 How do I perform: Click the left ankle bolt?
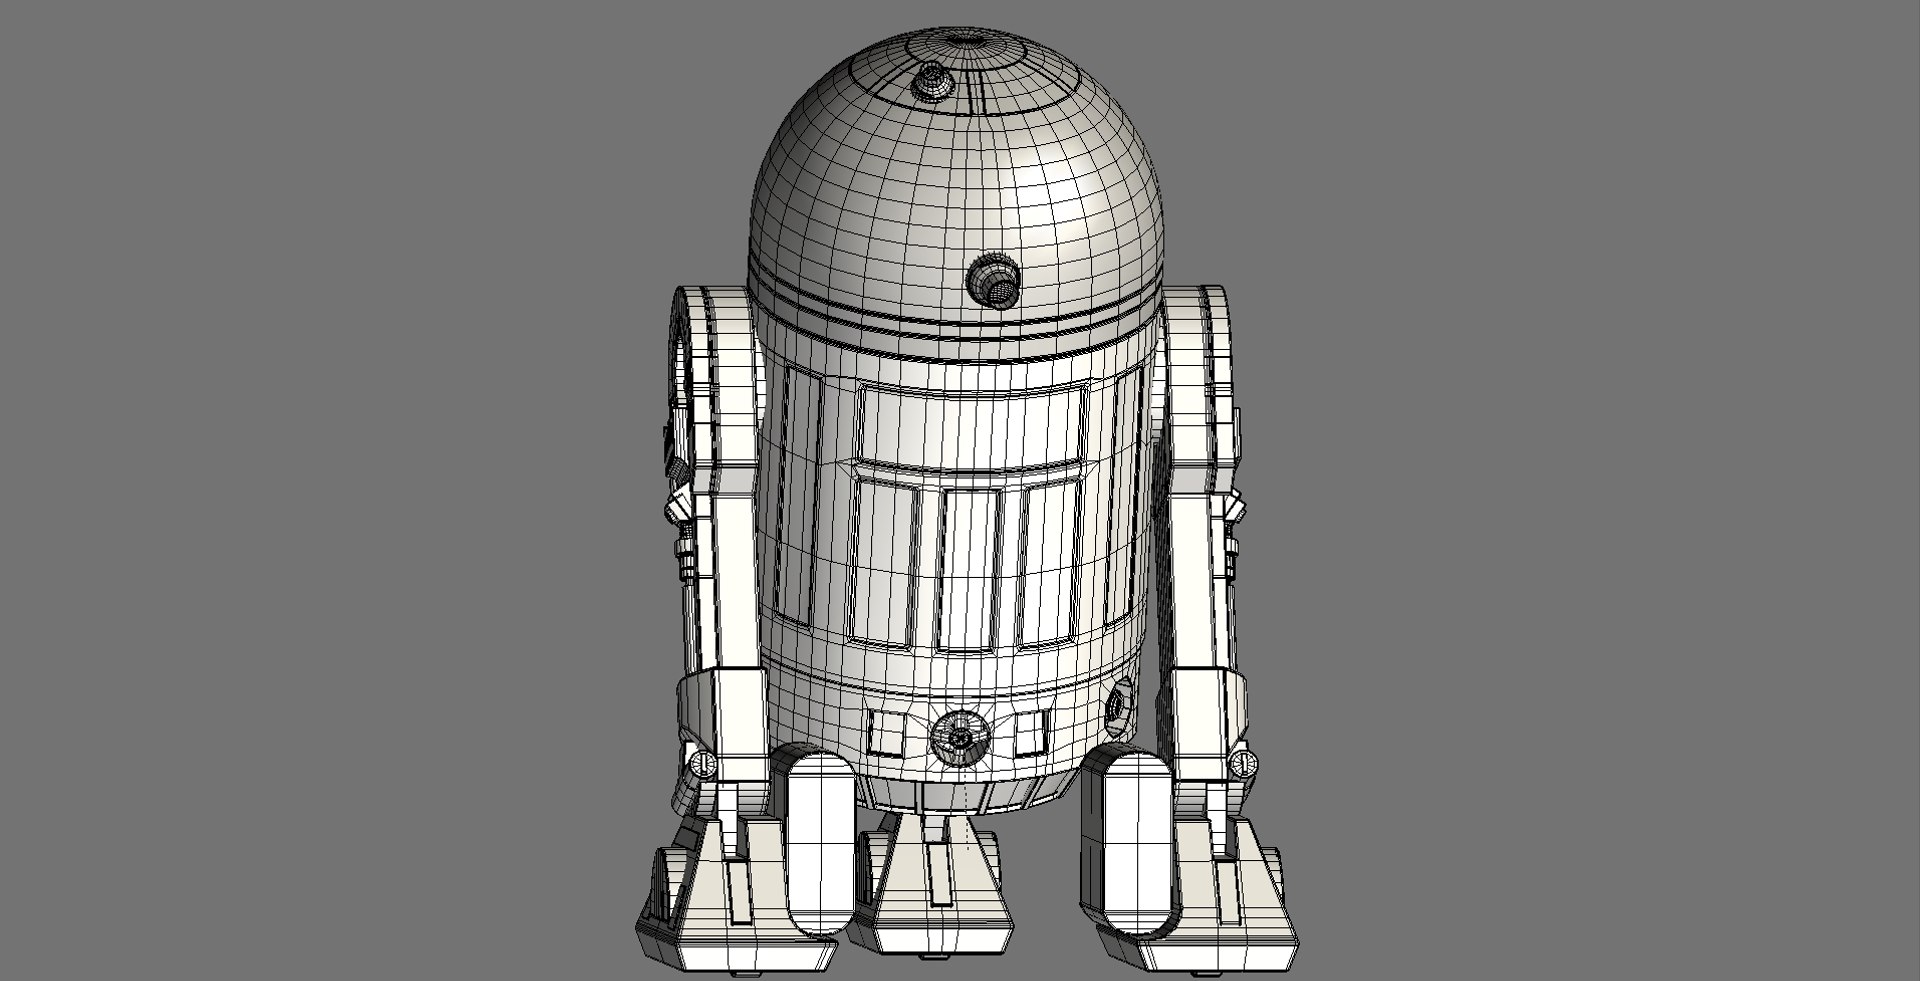click(702, 765)
